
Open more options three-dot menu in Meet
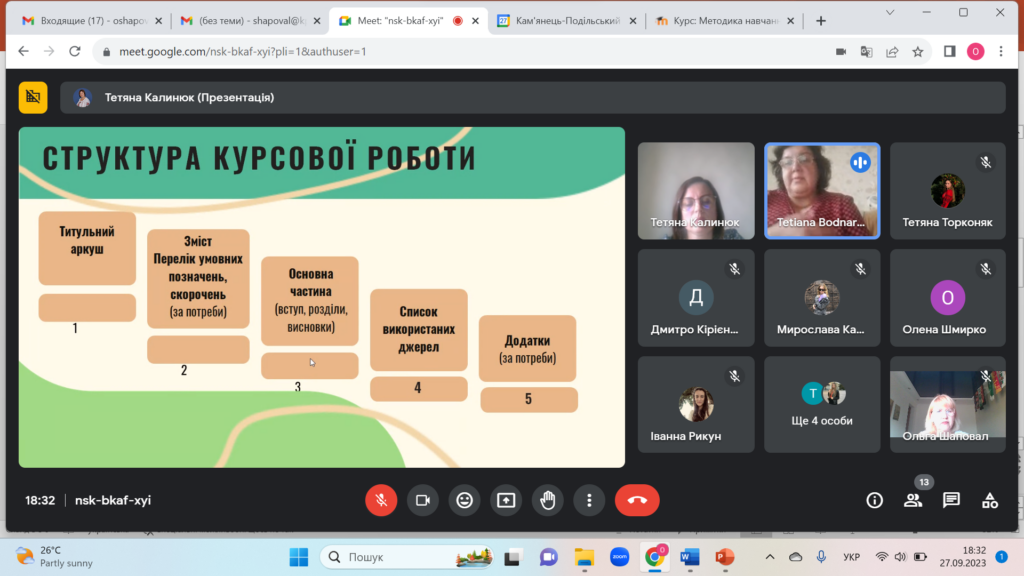590,500
